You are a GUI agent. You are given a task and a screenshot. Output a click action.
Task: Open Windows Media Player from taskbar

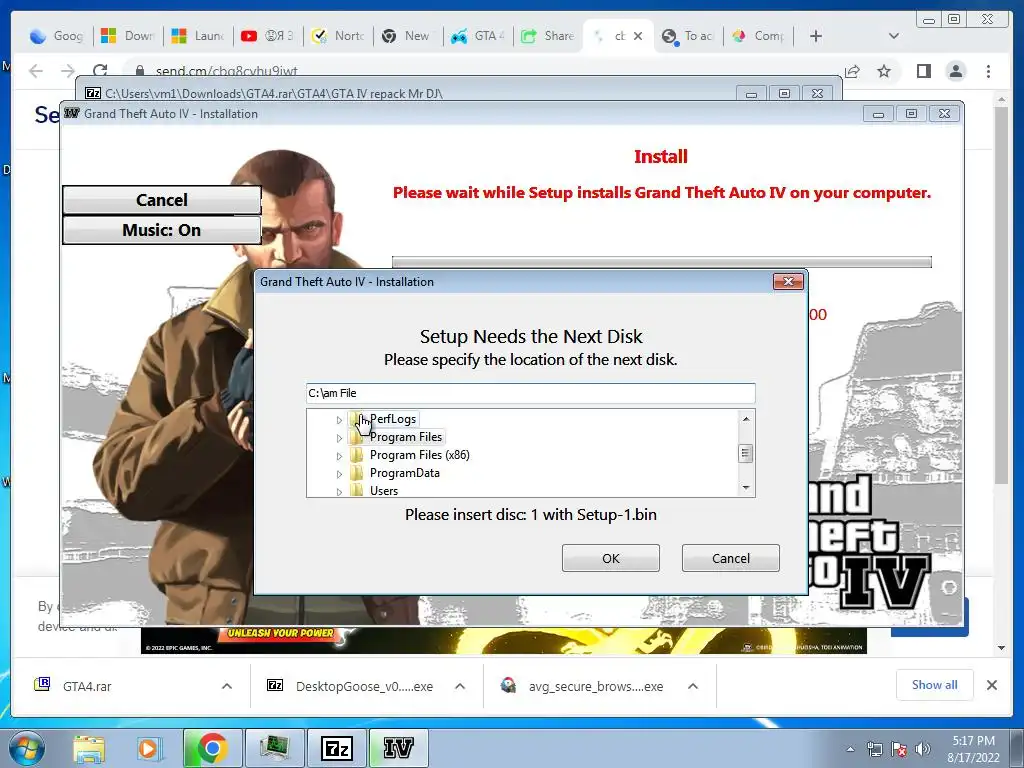coord(149,748)
